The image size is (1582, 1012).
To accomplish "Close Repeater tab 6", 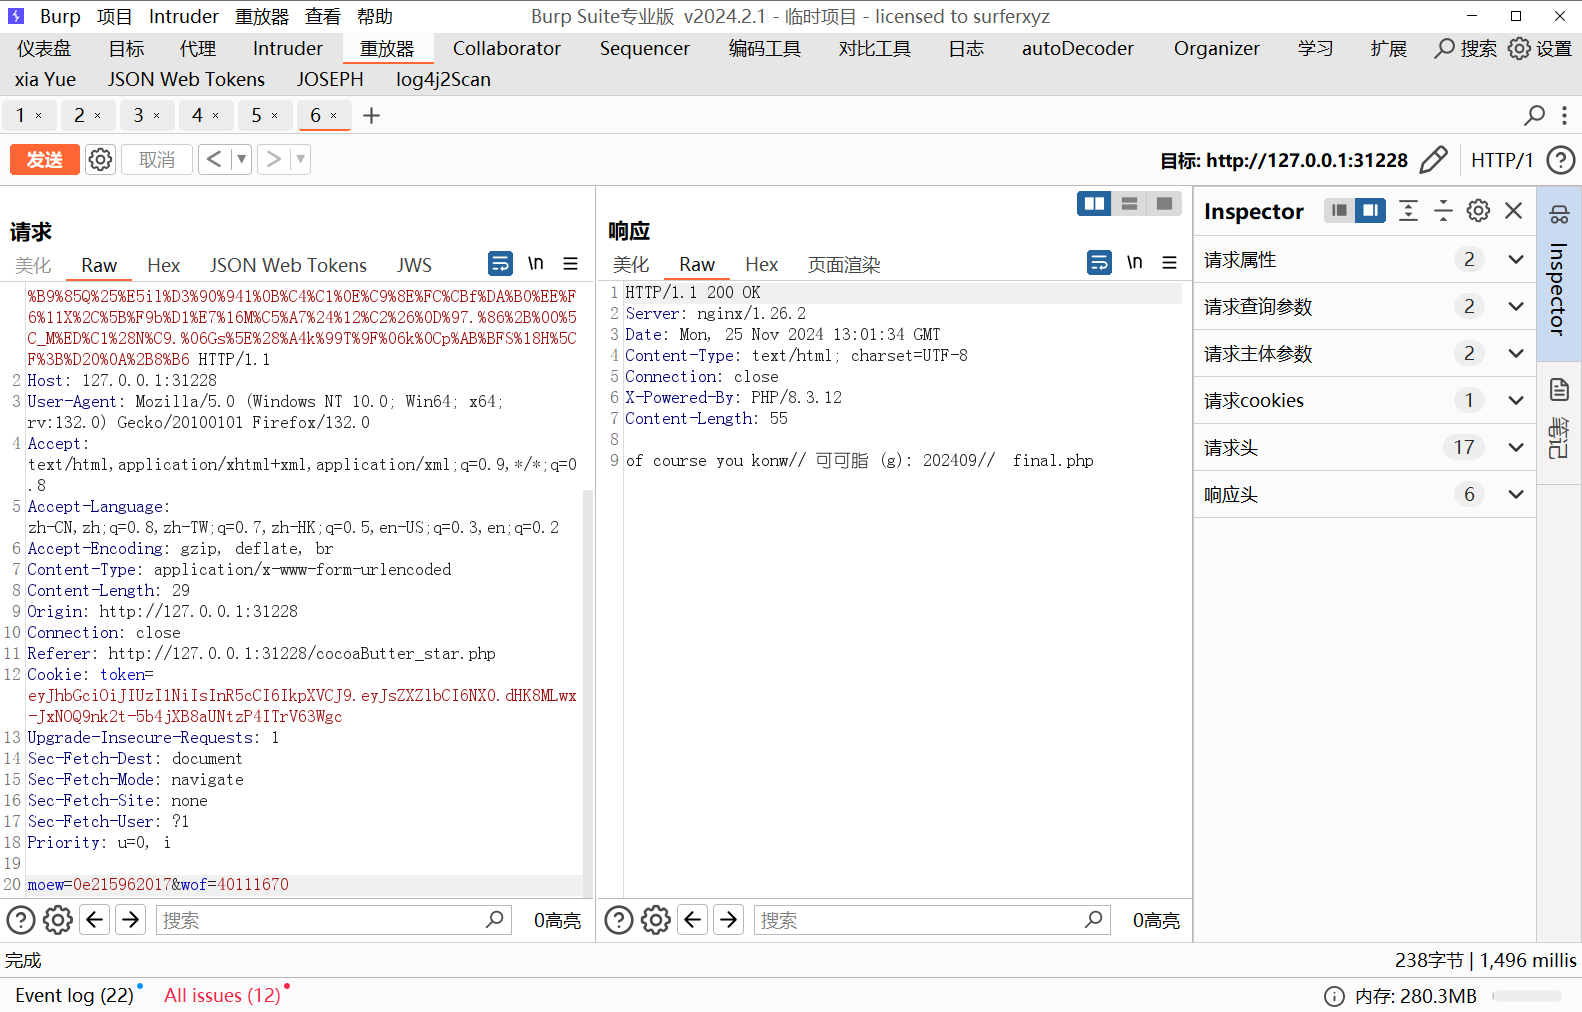I will click(x=334, y=116).
